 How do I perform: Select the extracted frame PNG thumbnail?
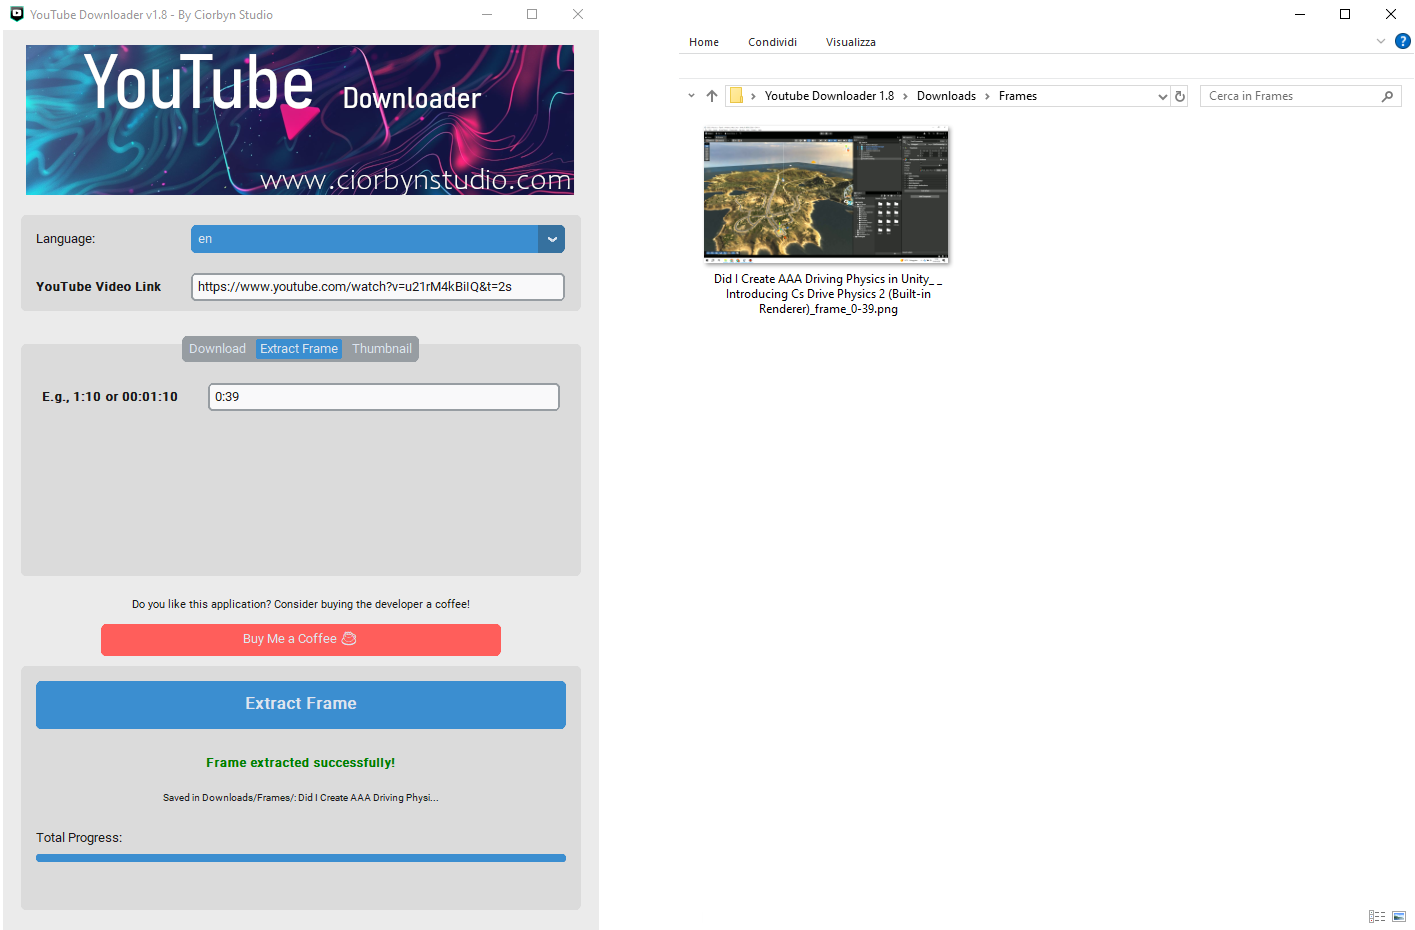click(826, 194)
